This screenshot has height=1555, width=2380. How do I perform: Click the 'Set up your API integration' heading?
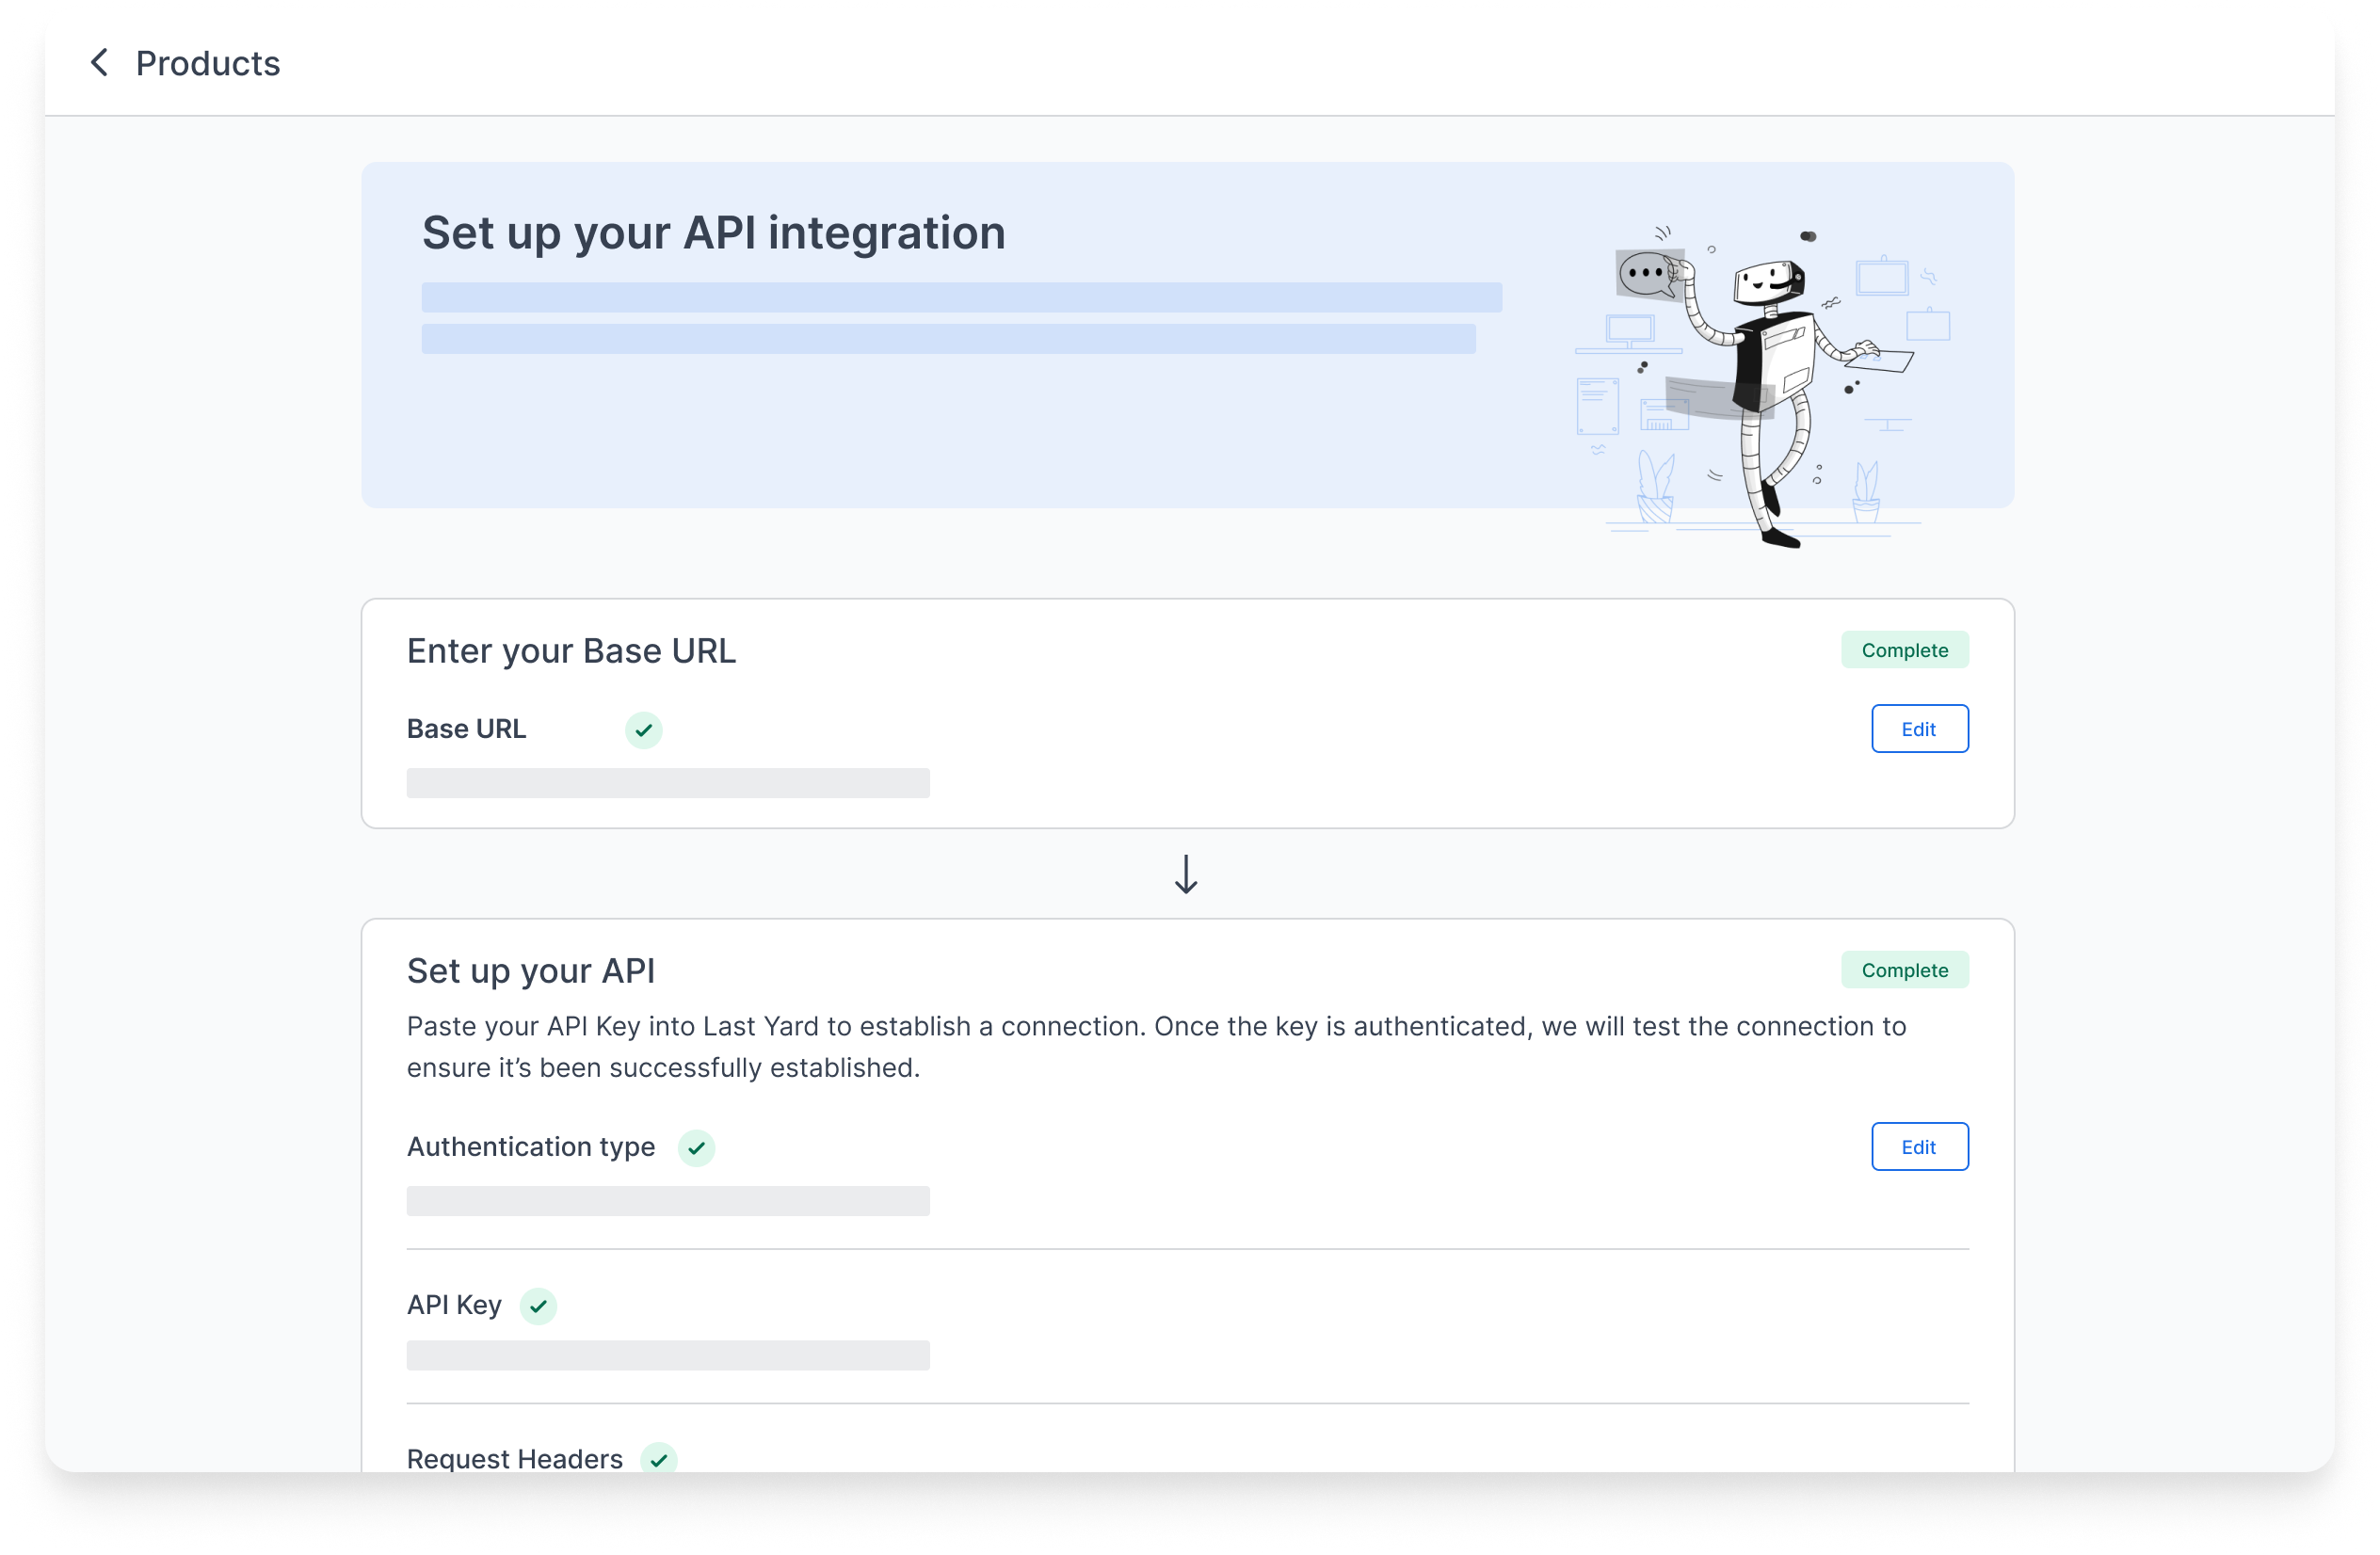click(713, 233)
